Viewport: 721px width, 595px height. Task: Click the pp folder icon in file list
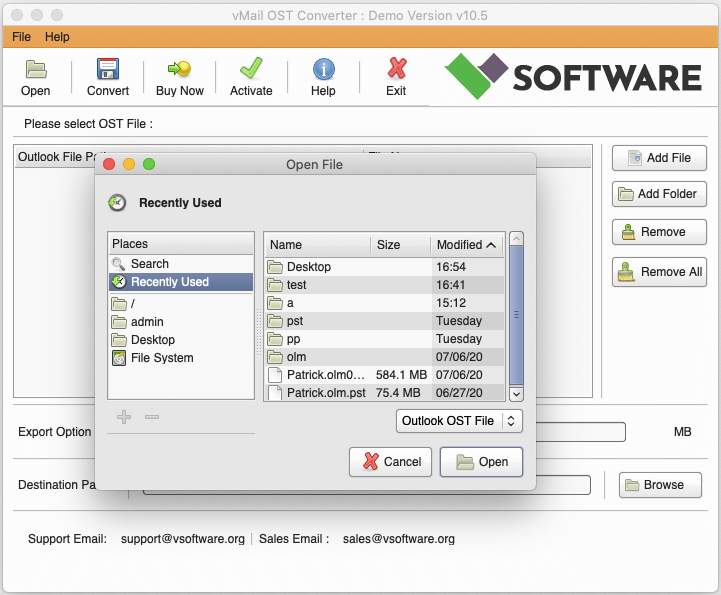coord(275,339)
